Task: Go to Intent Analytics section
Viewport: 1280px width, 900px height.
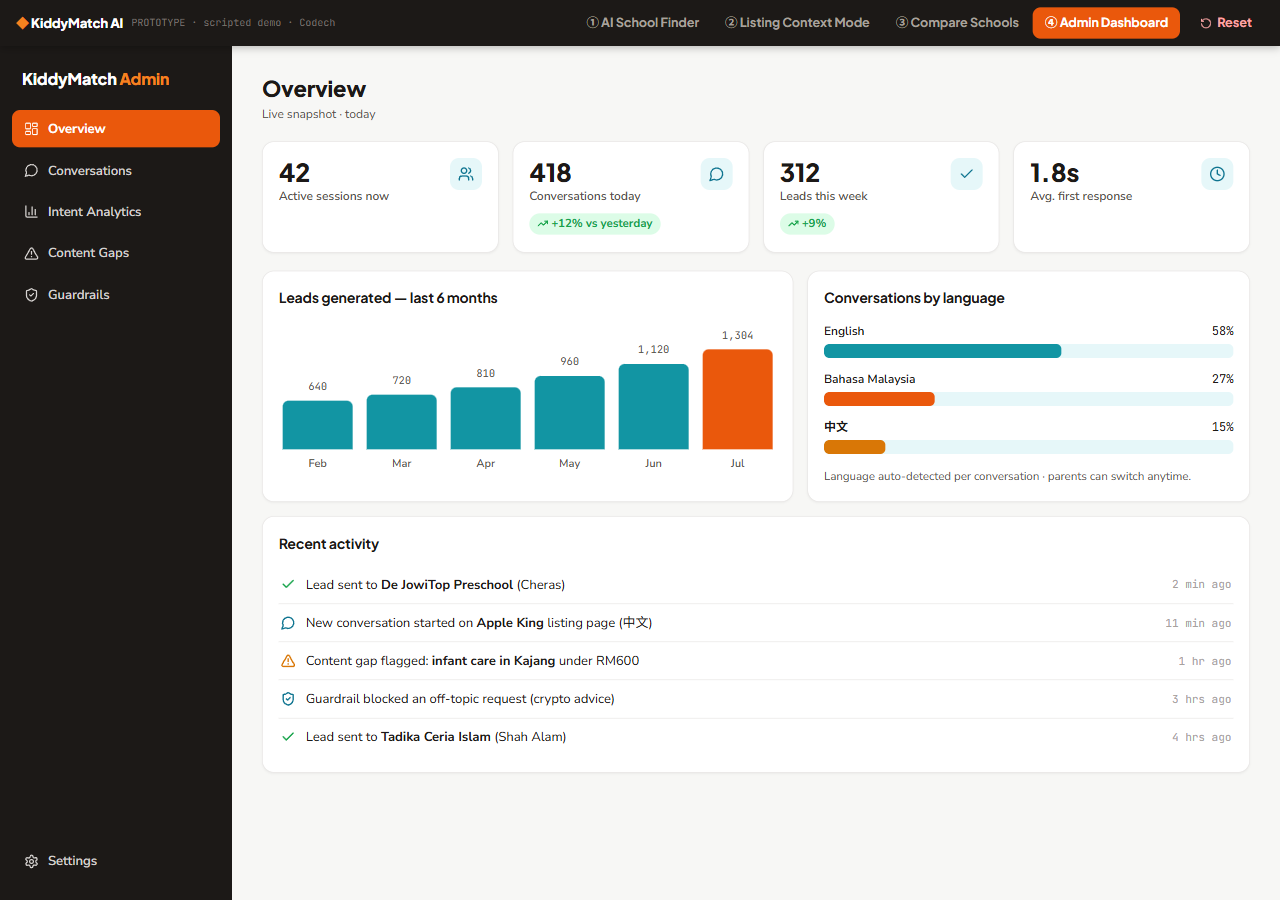Action: [116, 212]
